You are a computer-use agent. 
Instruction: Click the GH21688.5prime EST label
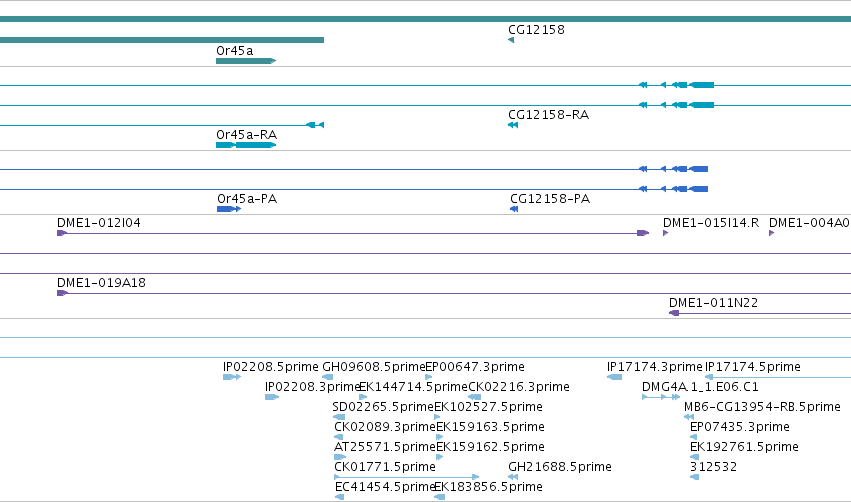click(560, 467)
